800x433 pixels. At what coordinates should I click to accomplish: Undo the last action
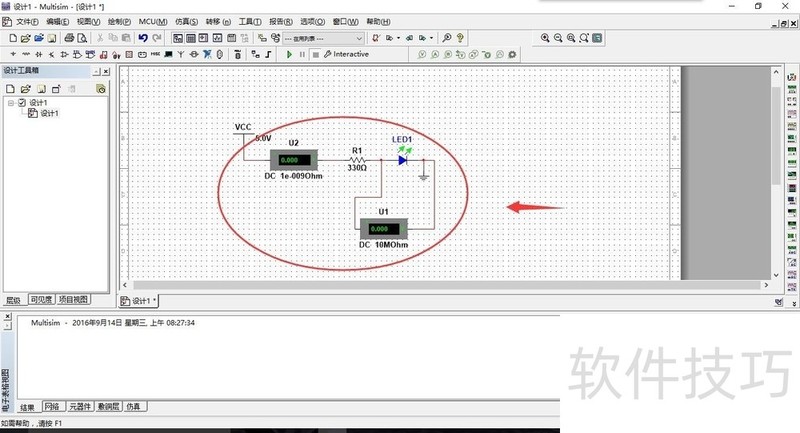tap(143, 38)
